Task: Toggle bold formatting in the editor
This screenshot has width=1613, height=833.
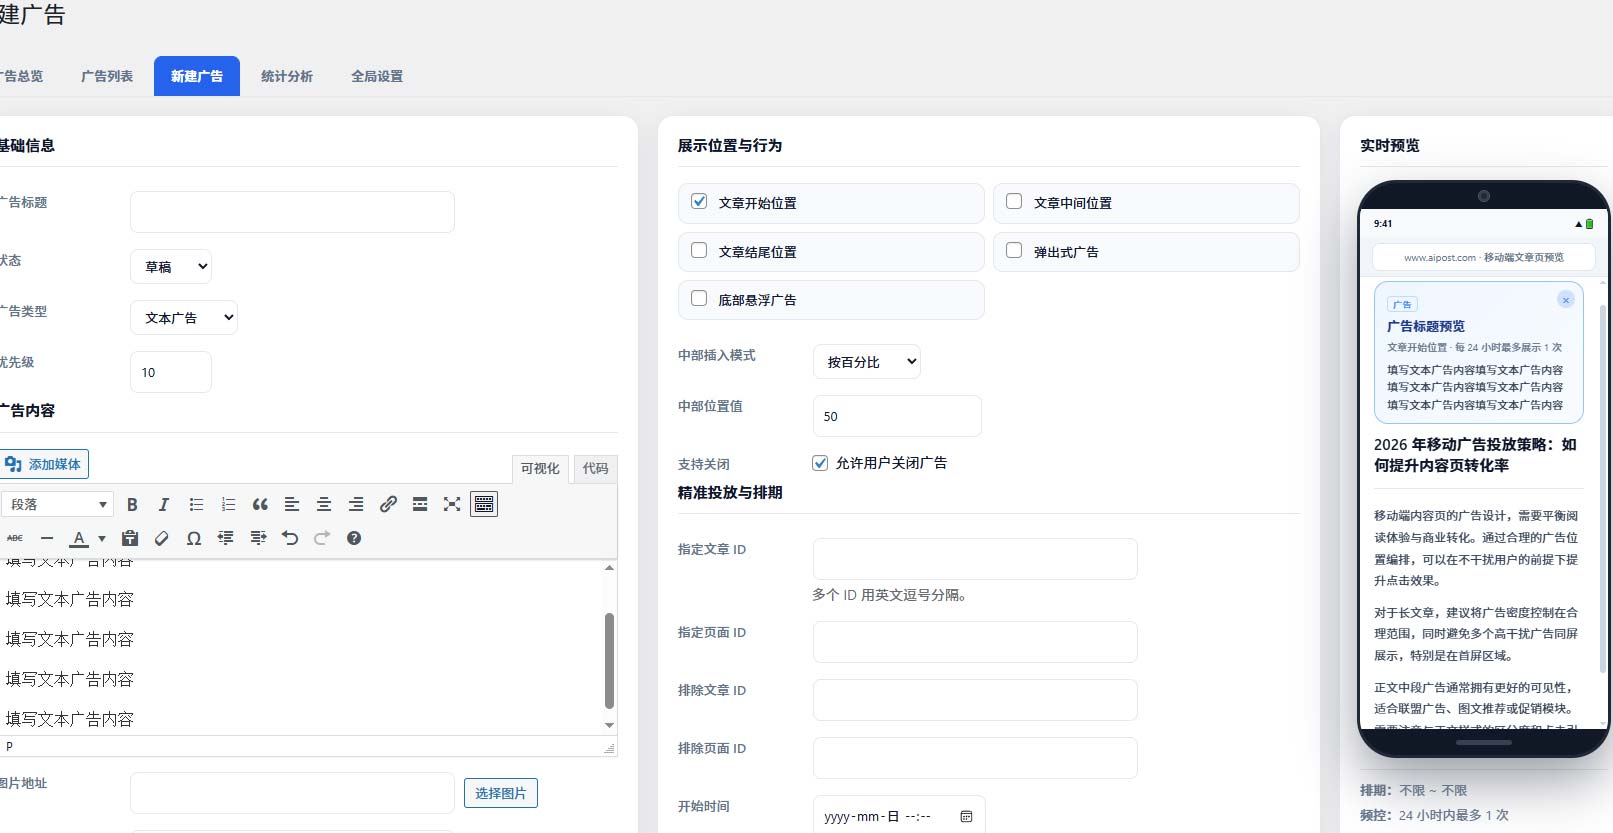Action: [x=132, y=505]
